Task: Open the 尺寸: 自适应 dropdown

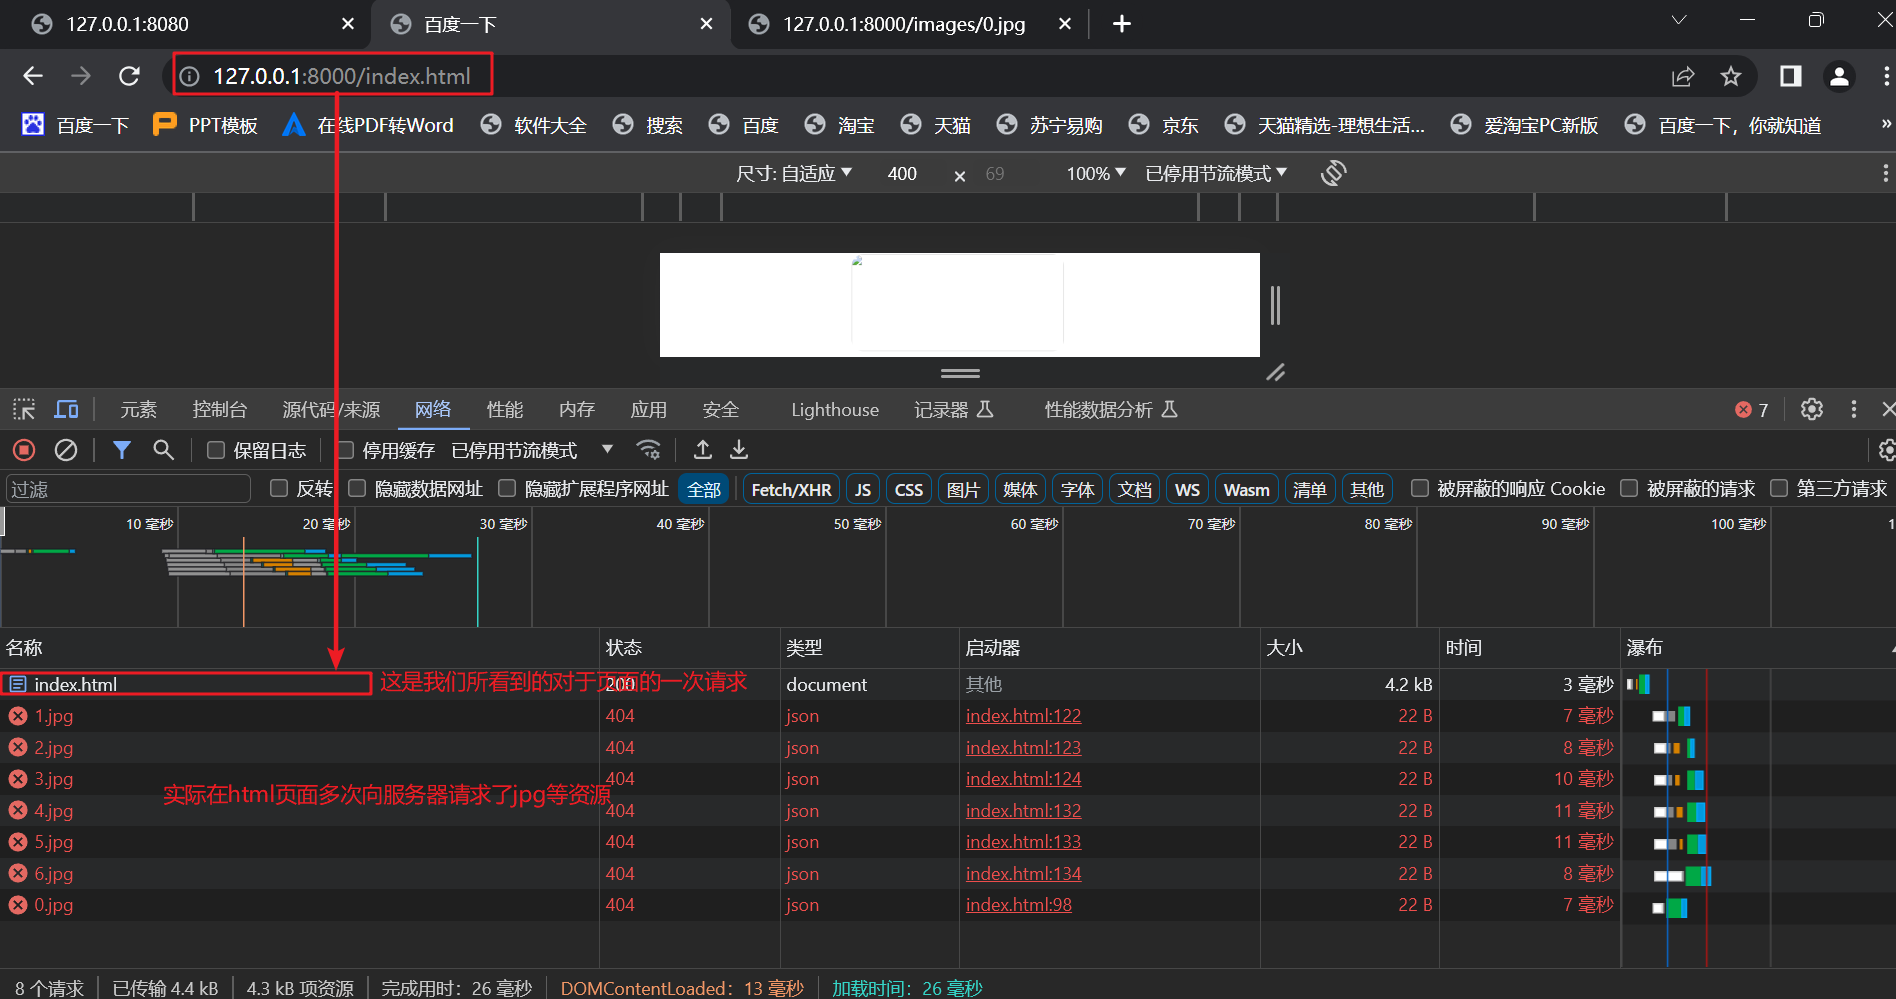Action: tap(794, 173)
